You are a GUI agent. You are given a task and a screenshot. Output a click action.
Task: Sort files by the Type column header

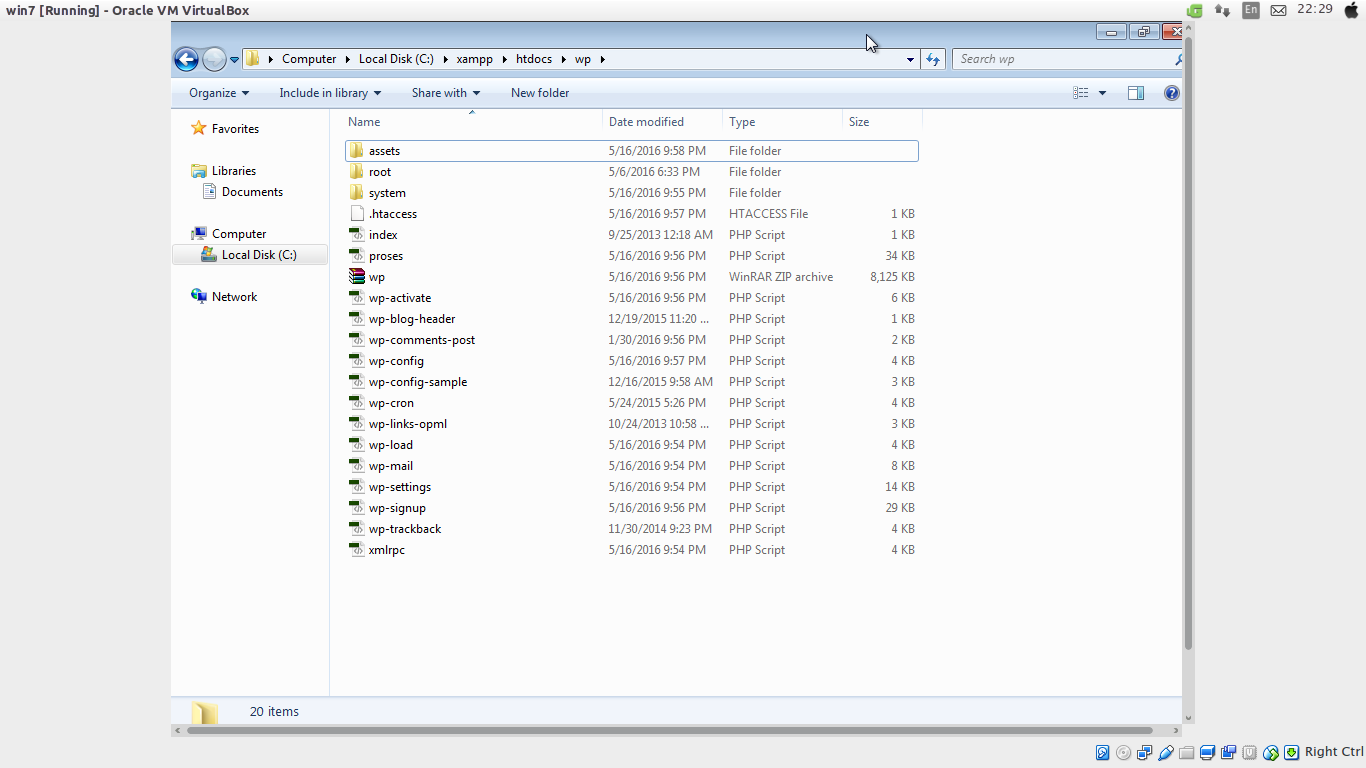783,122
